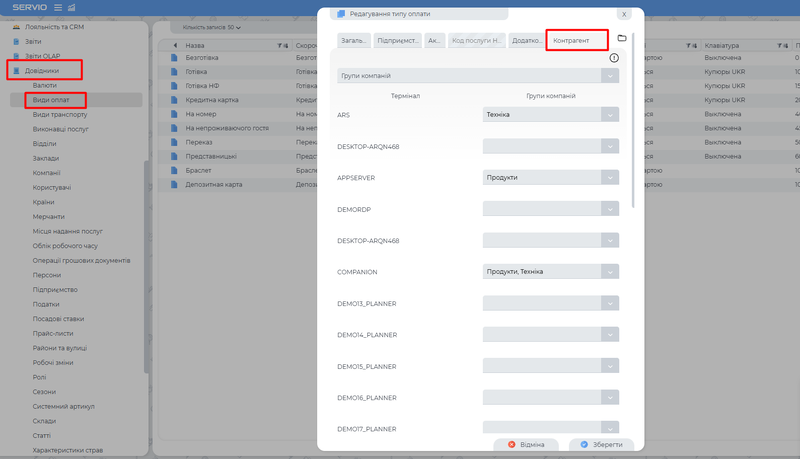The image size is (800, 459).
Task: Open the chart icon in the top bar
Action: 71,8
